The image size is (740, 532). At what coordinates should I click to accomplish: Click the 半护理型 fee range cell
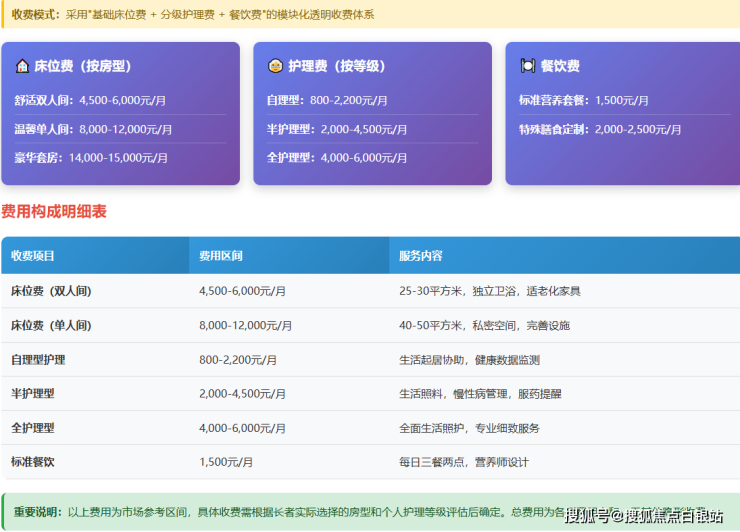click(242, 394)
